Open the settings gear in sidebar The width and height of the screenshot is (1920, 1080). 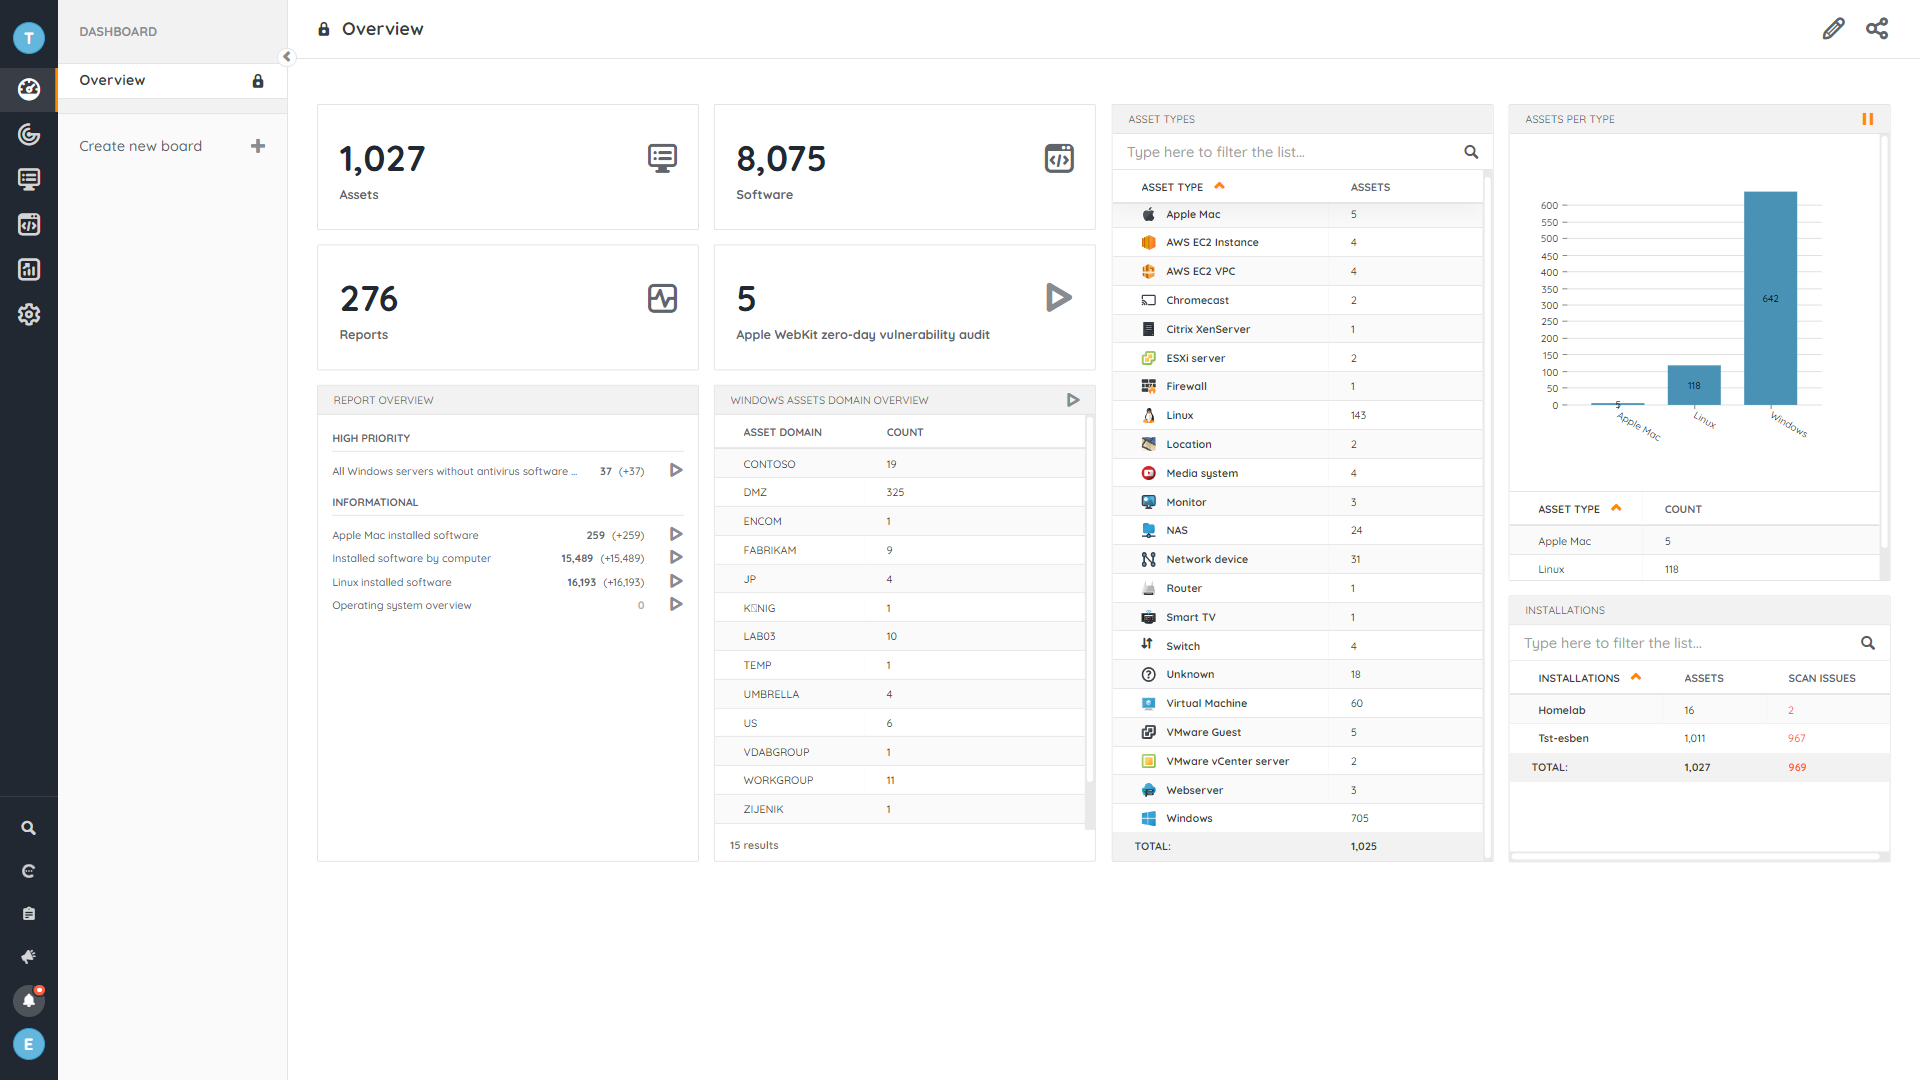tap(29, 314)
